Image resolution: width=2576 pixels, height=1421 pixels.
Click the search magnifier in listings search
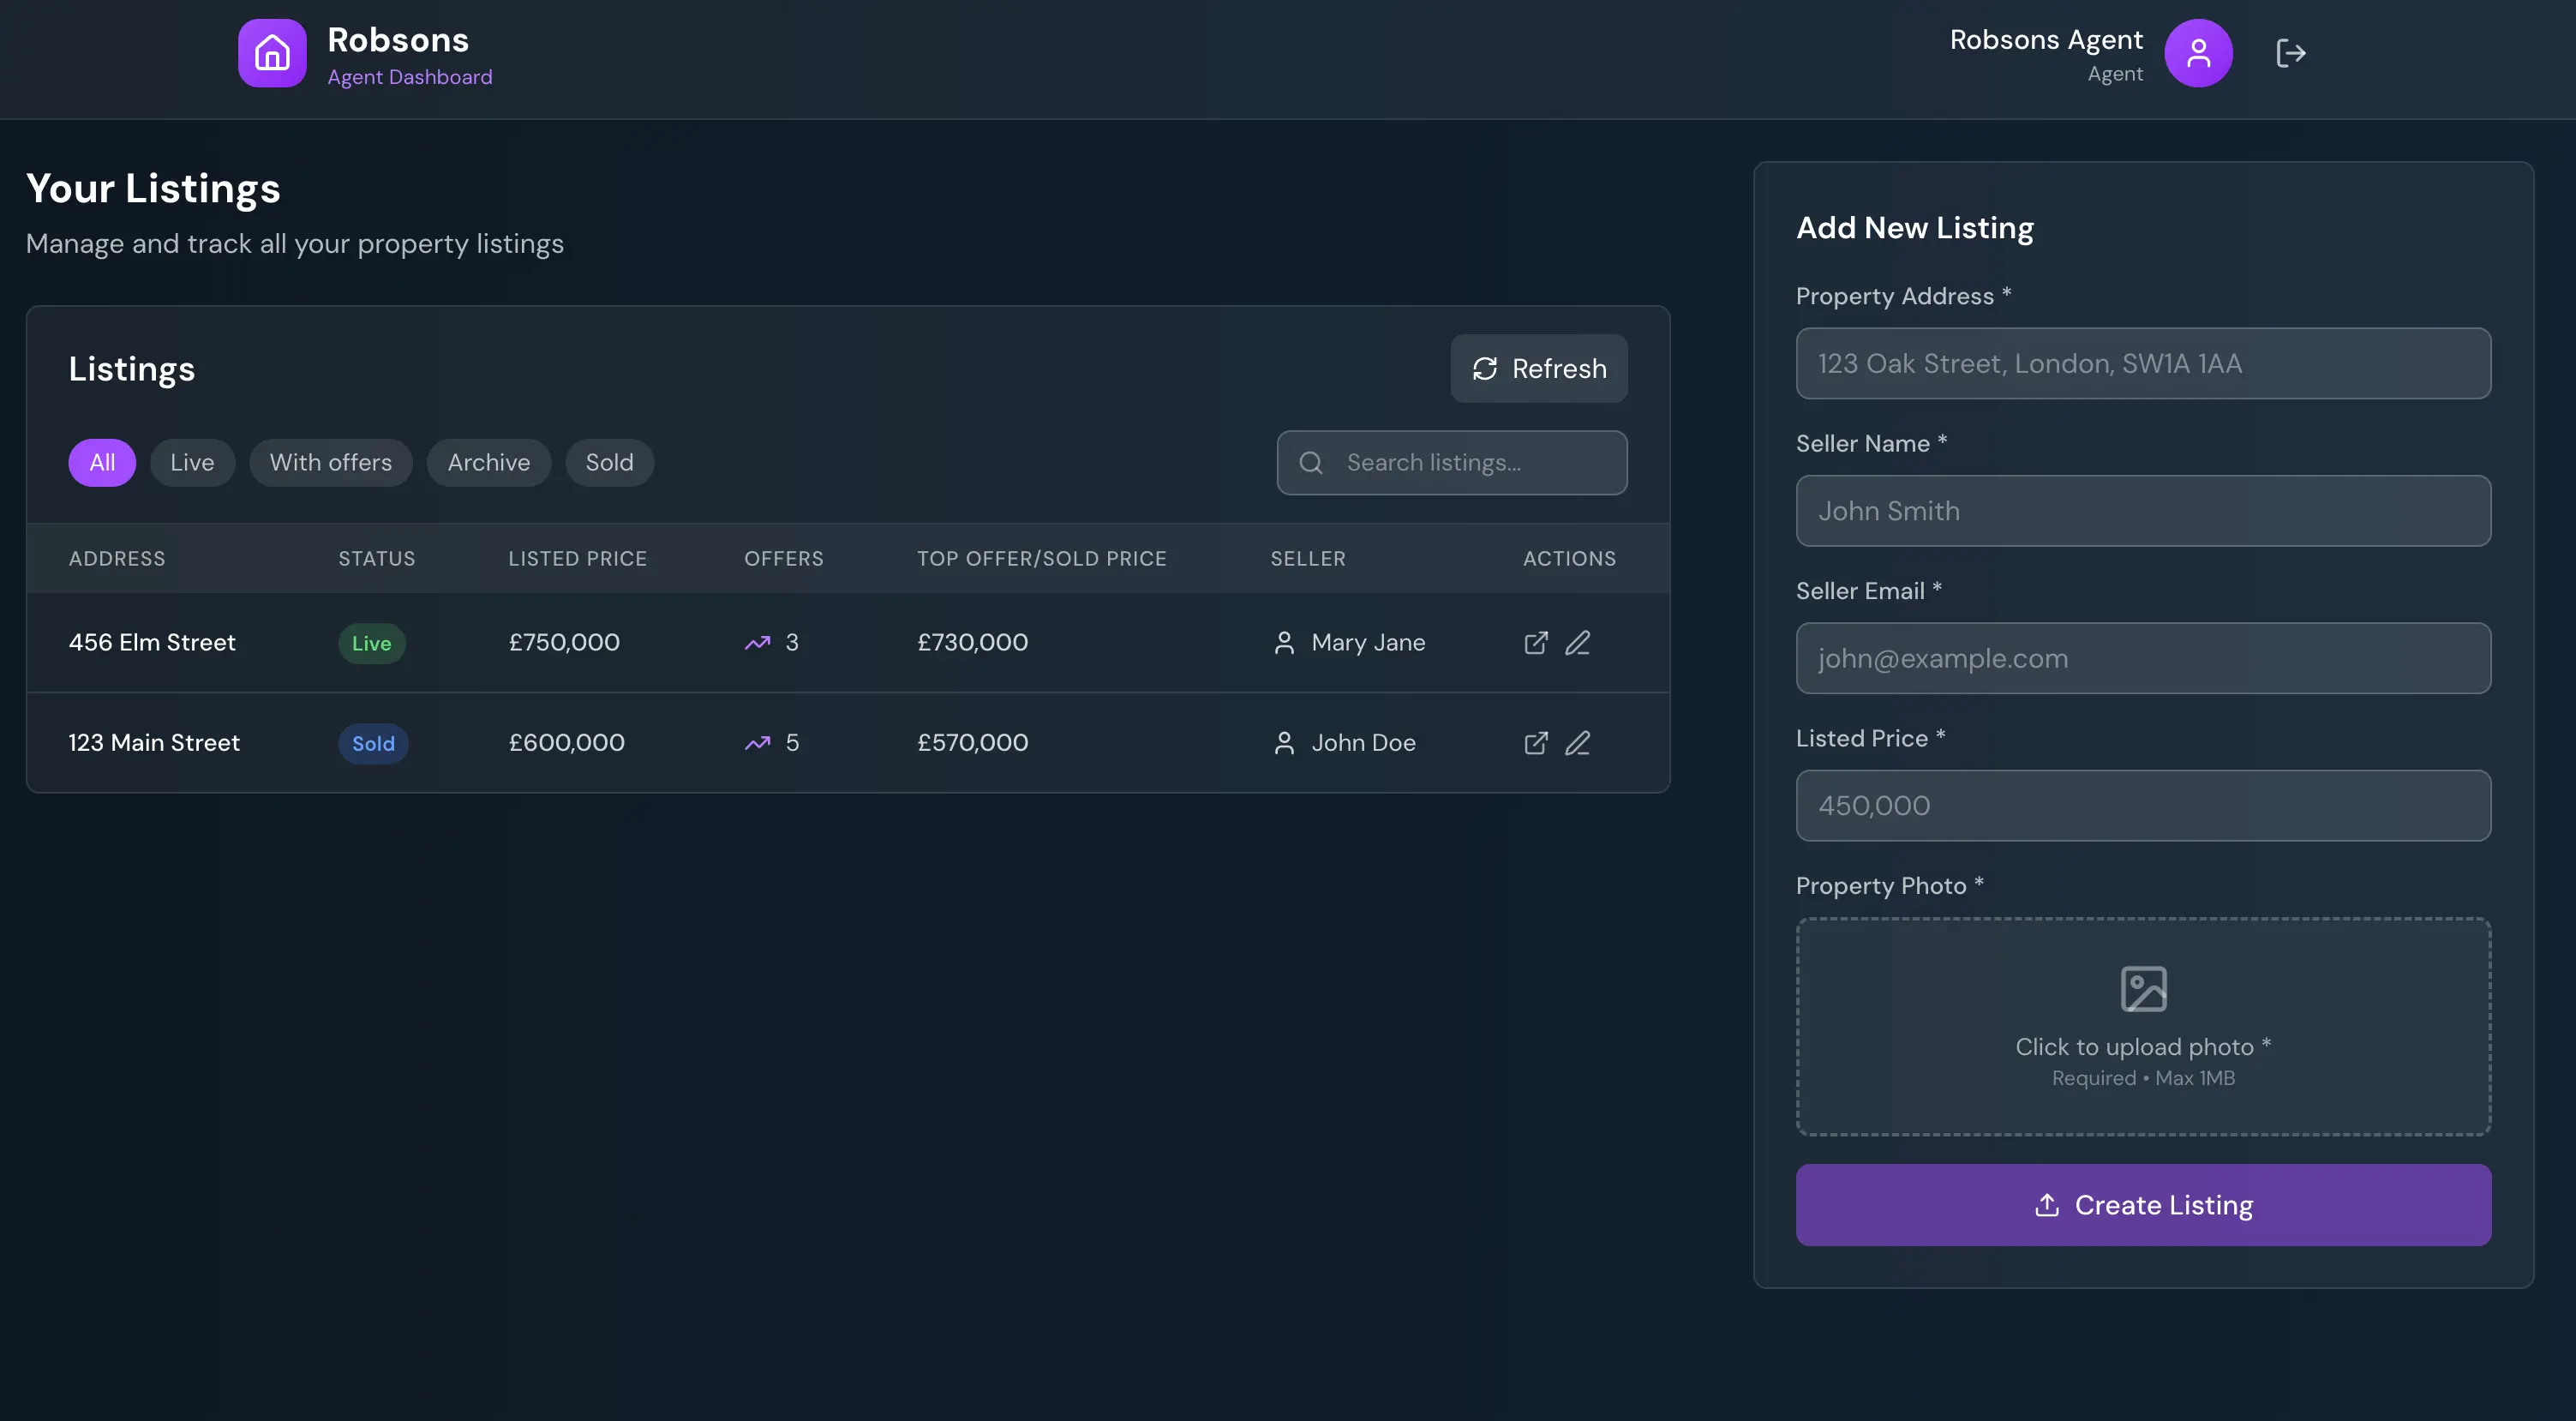click(x=1311, y=463)
